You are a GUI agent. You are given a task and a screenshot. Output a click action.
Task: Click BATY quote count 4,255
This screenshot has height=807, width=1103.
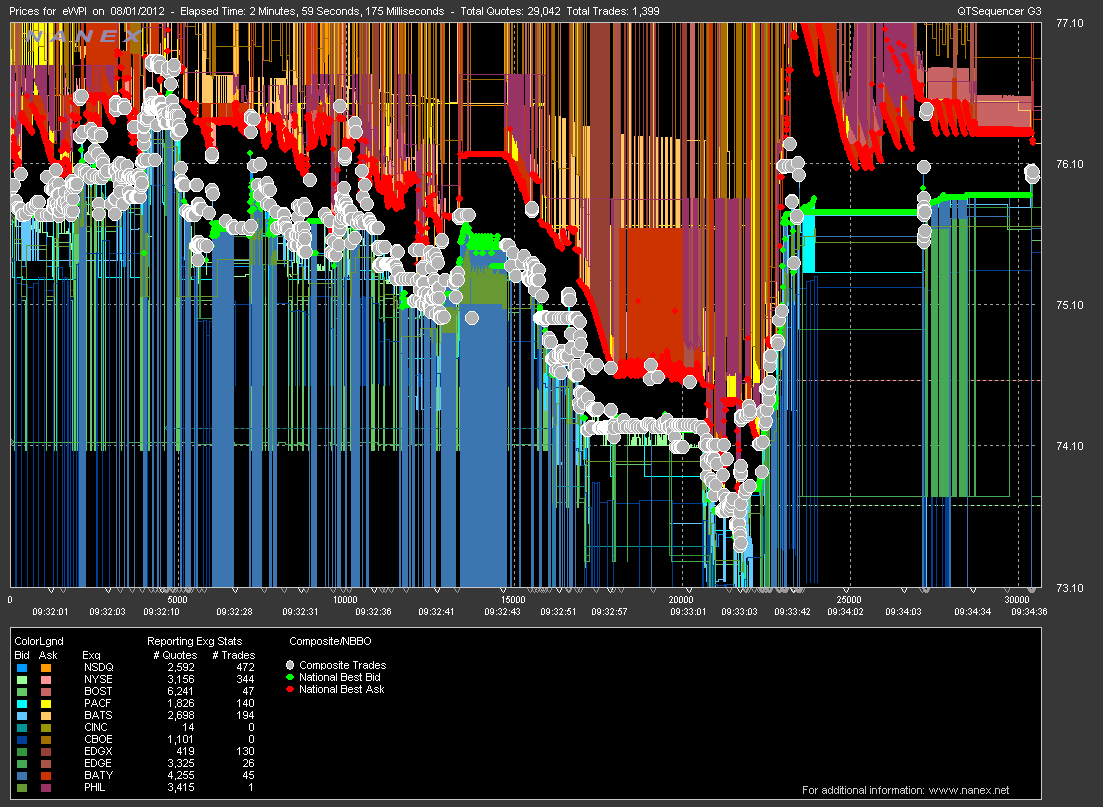point(181,775)
